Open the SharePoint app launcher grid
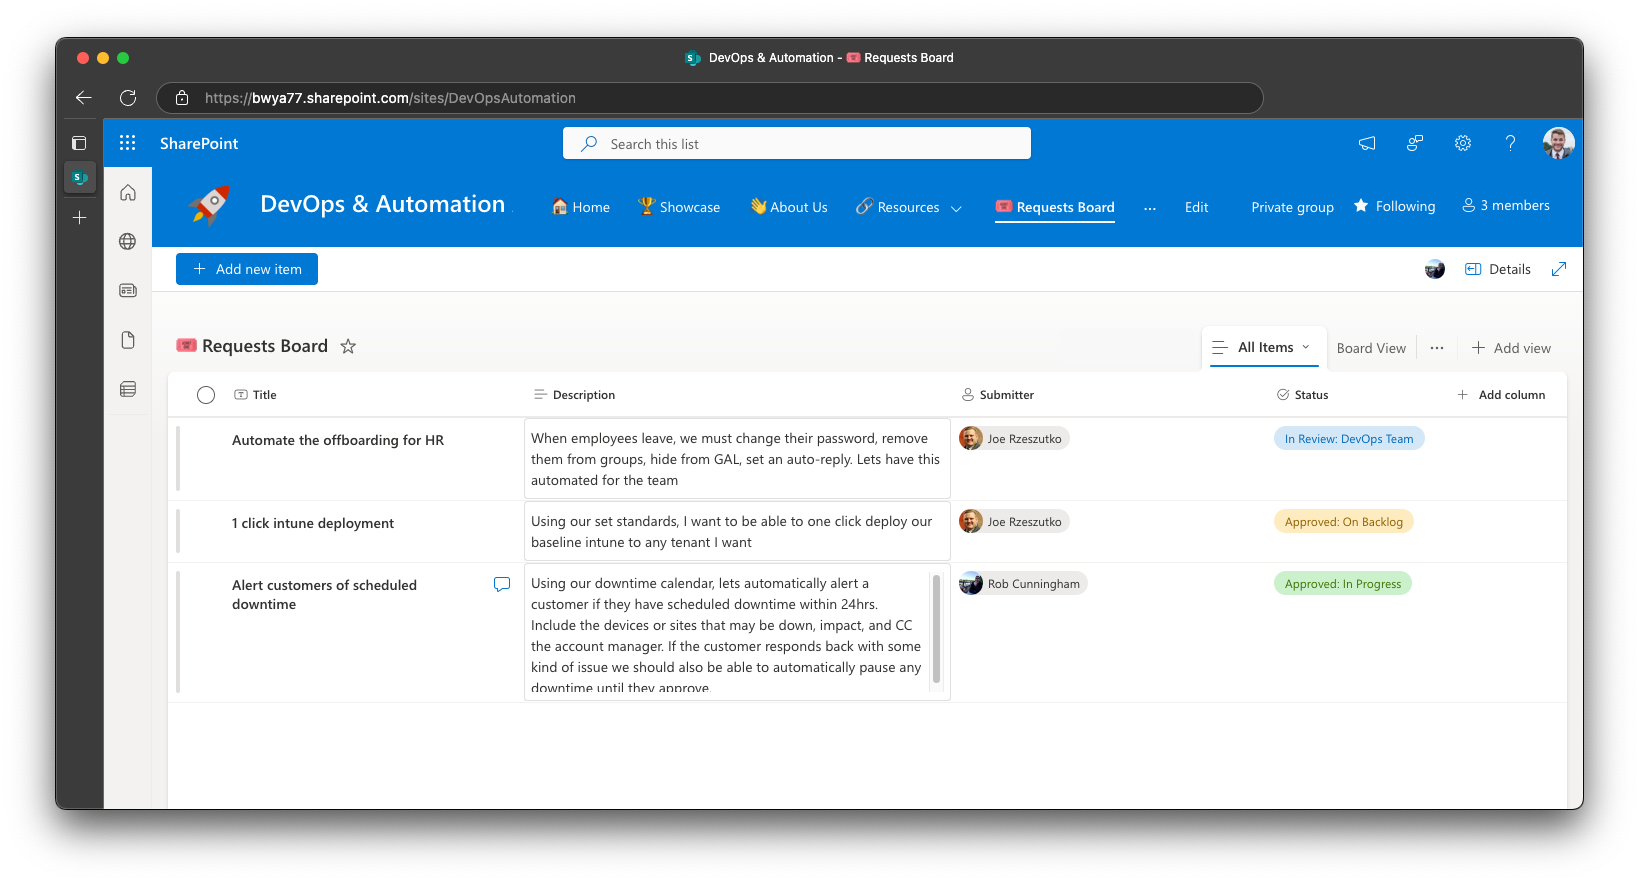Screen dimensions: 1639x883 click(127, 143)
